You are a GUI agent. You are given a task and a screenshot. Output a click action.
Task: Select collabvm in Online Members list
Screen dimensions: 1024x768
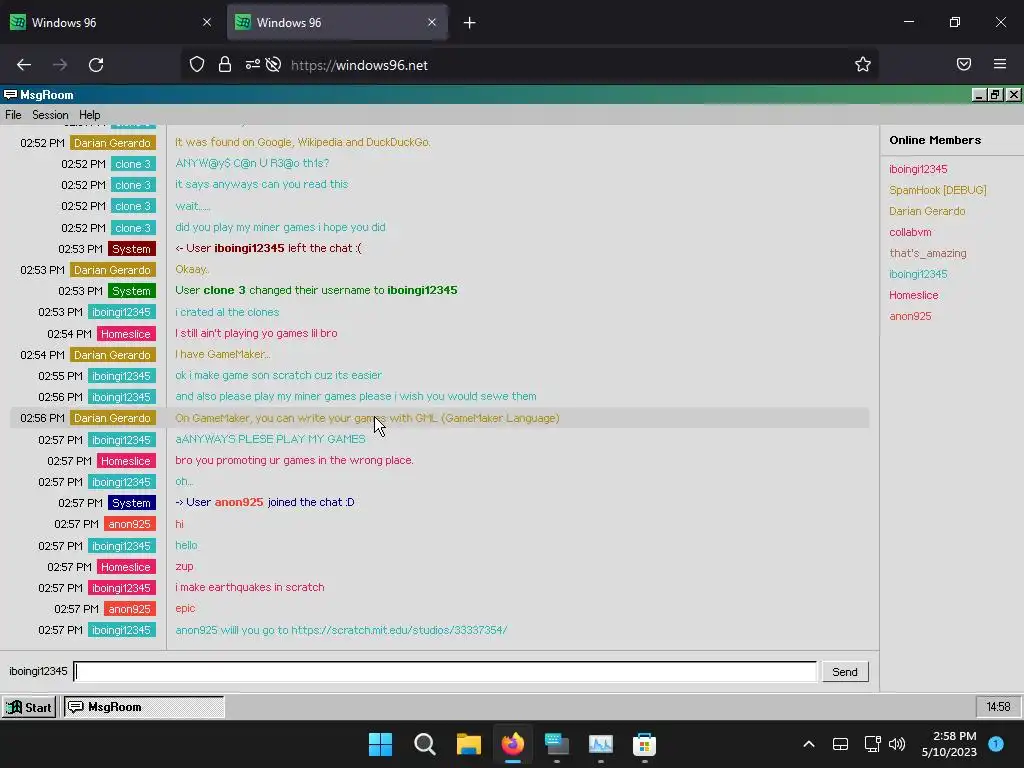coord(910,232)
